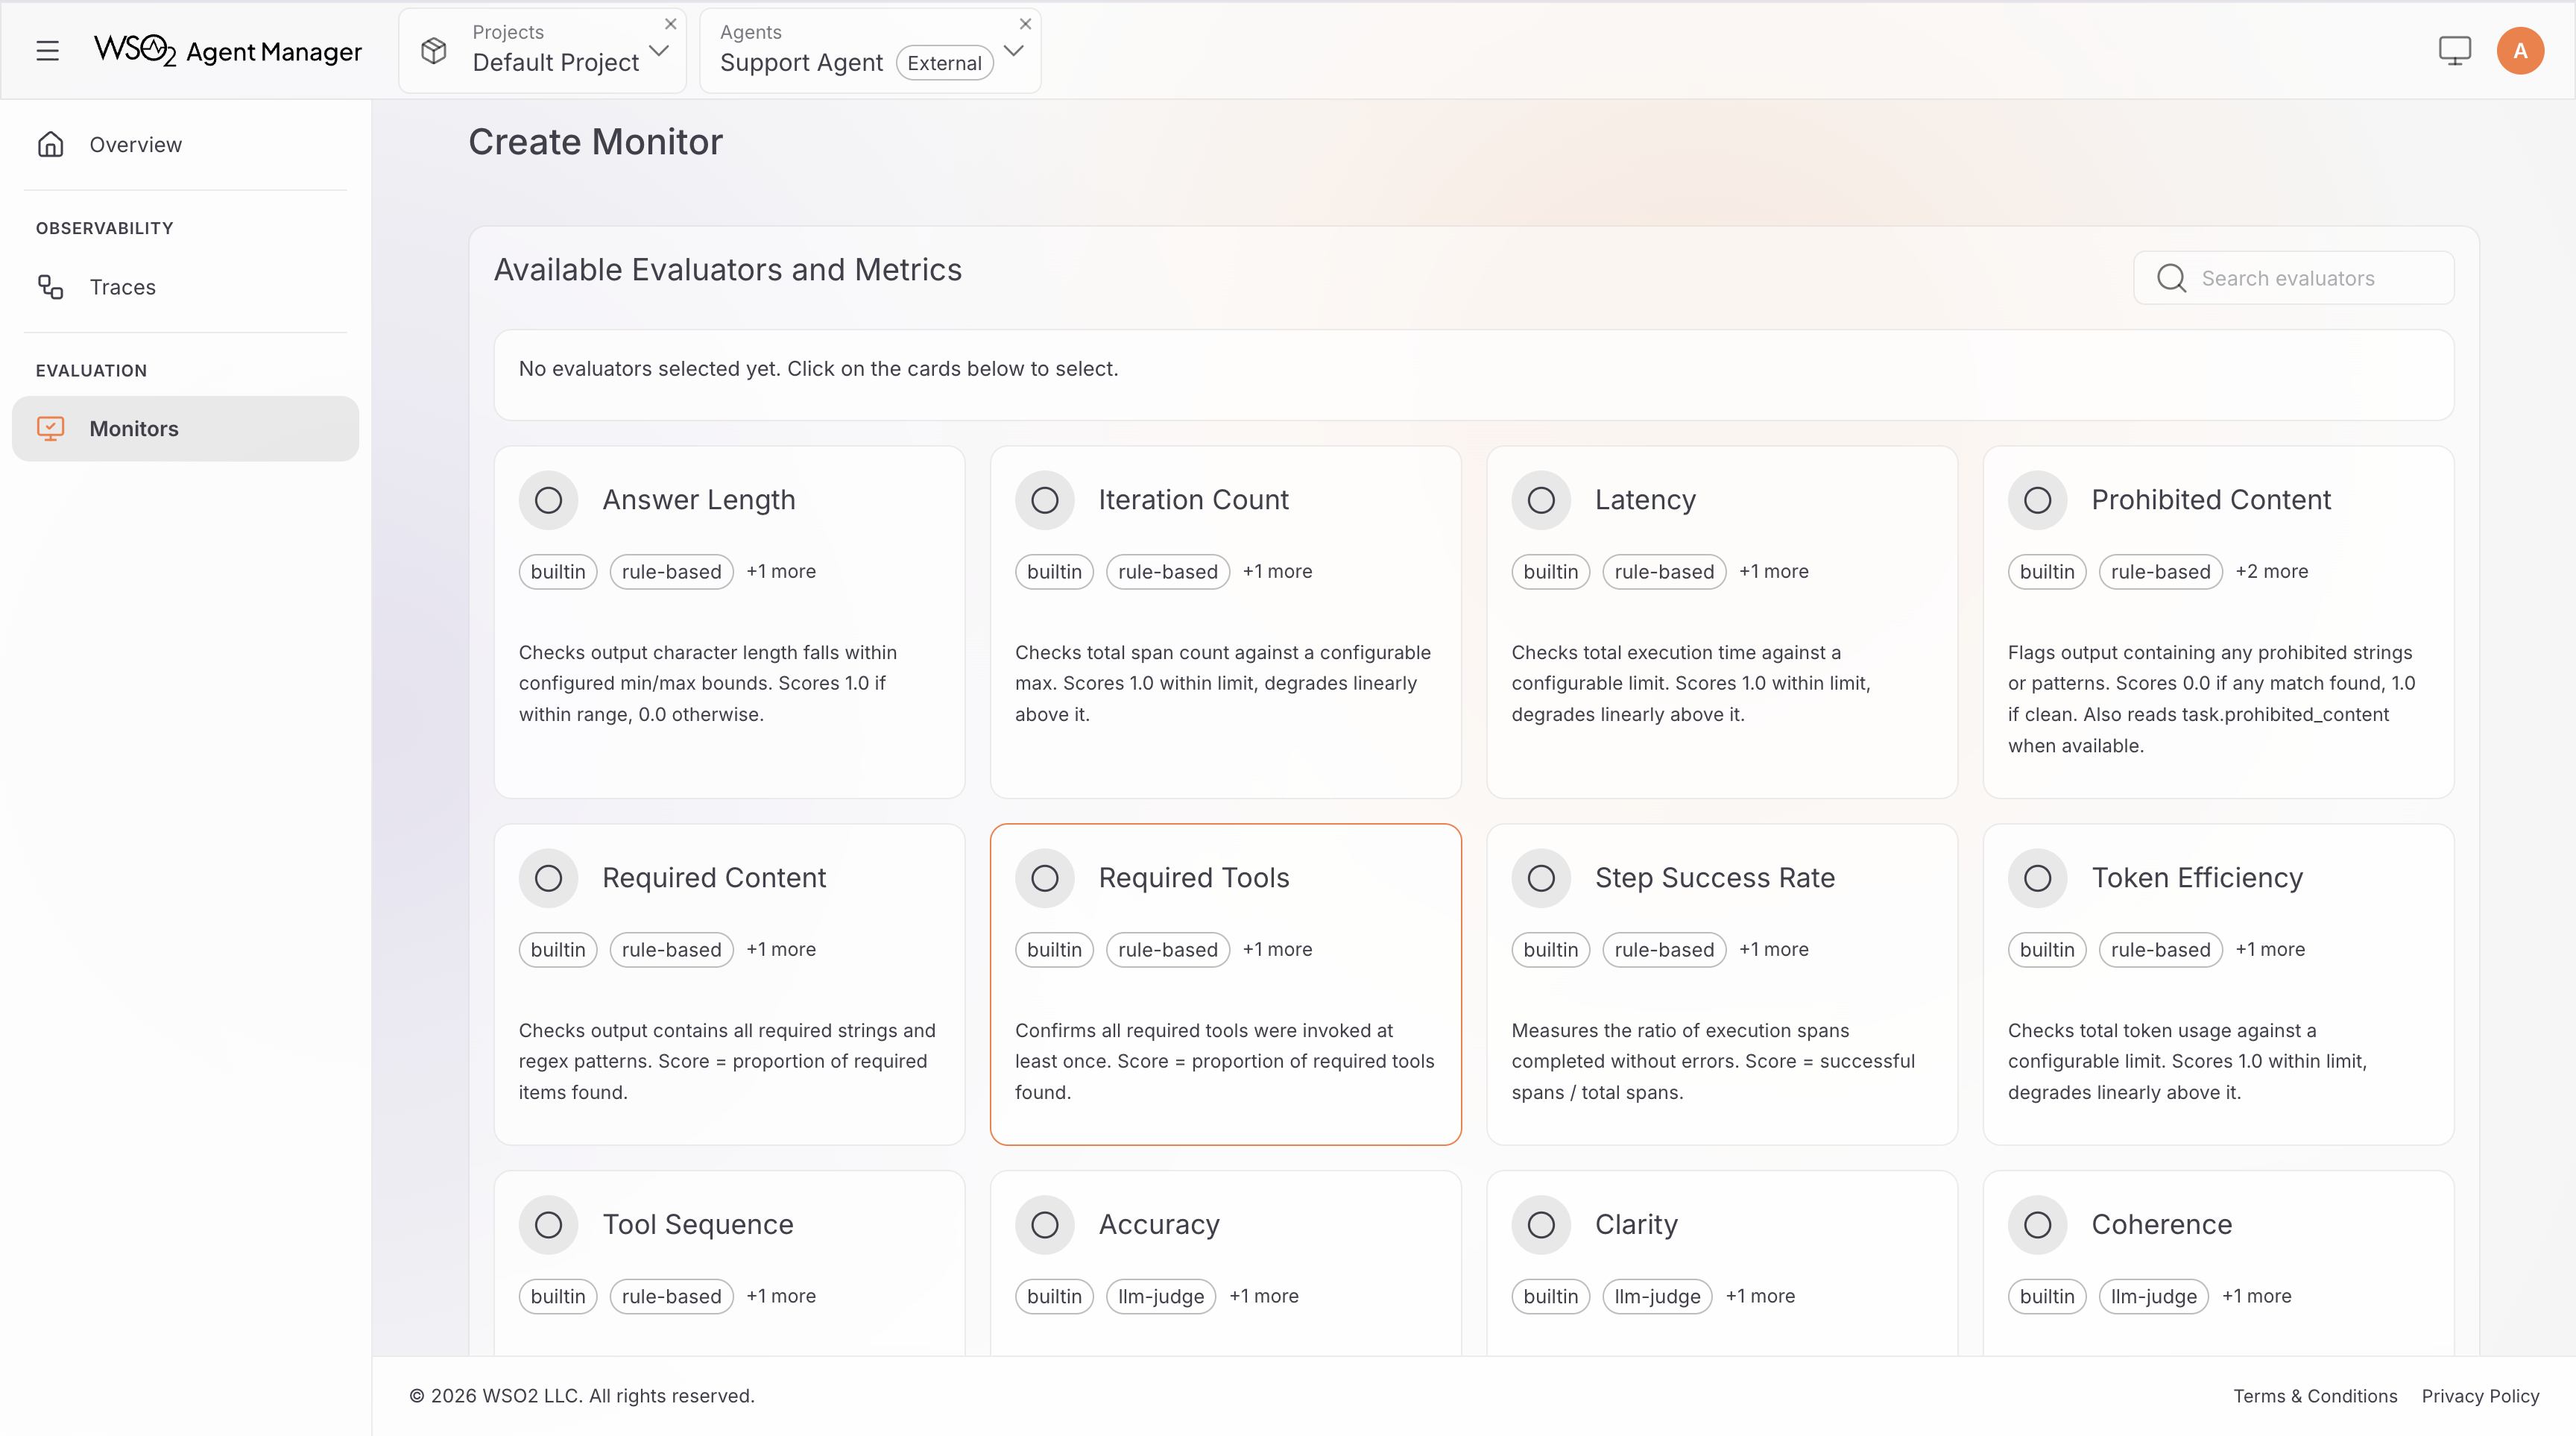Open the Traces menu item
Viewport: 2576px width, 1436px height.
pyautogui.click(x=185, y=287)
